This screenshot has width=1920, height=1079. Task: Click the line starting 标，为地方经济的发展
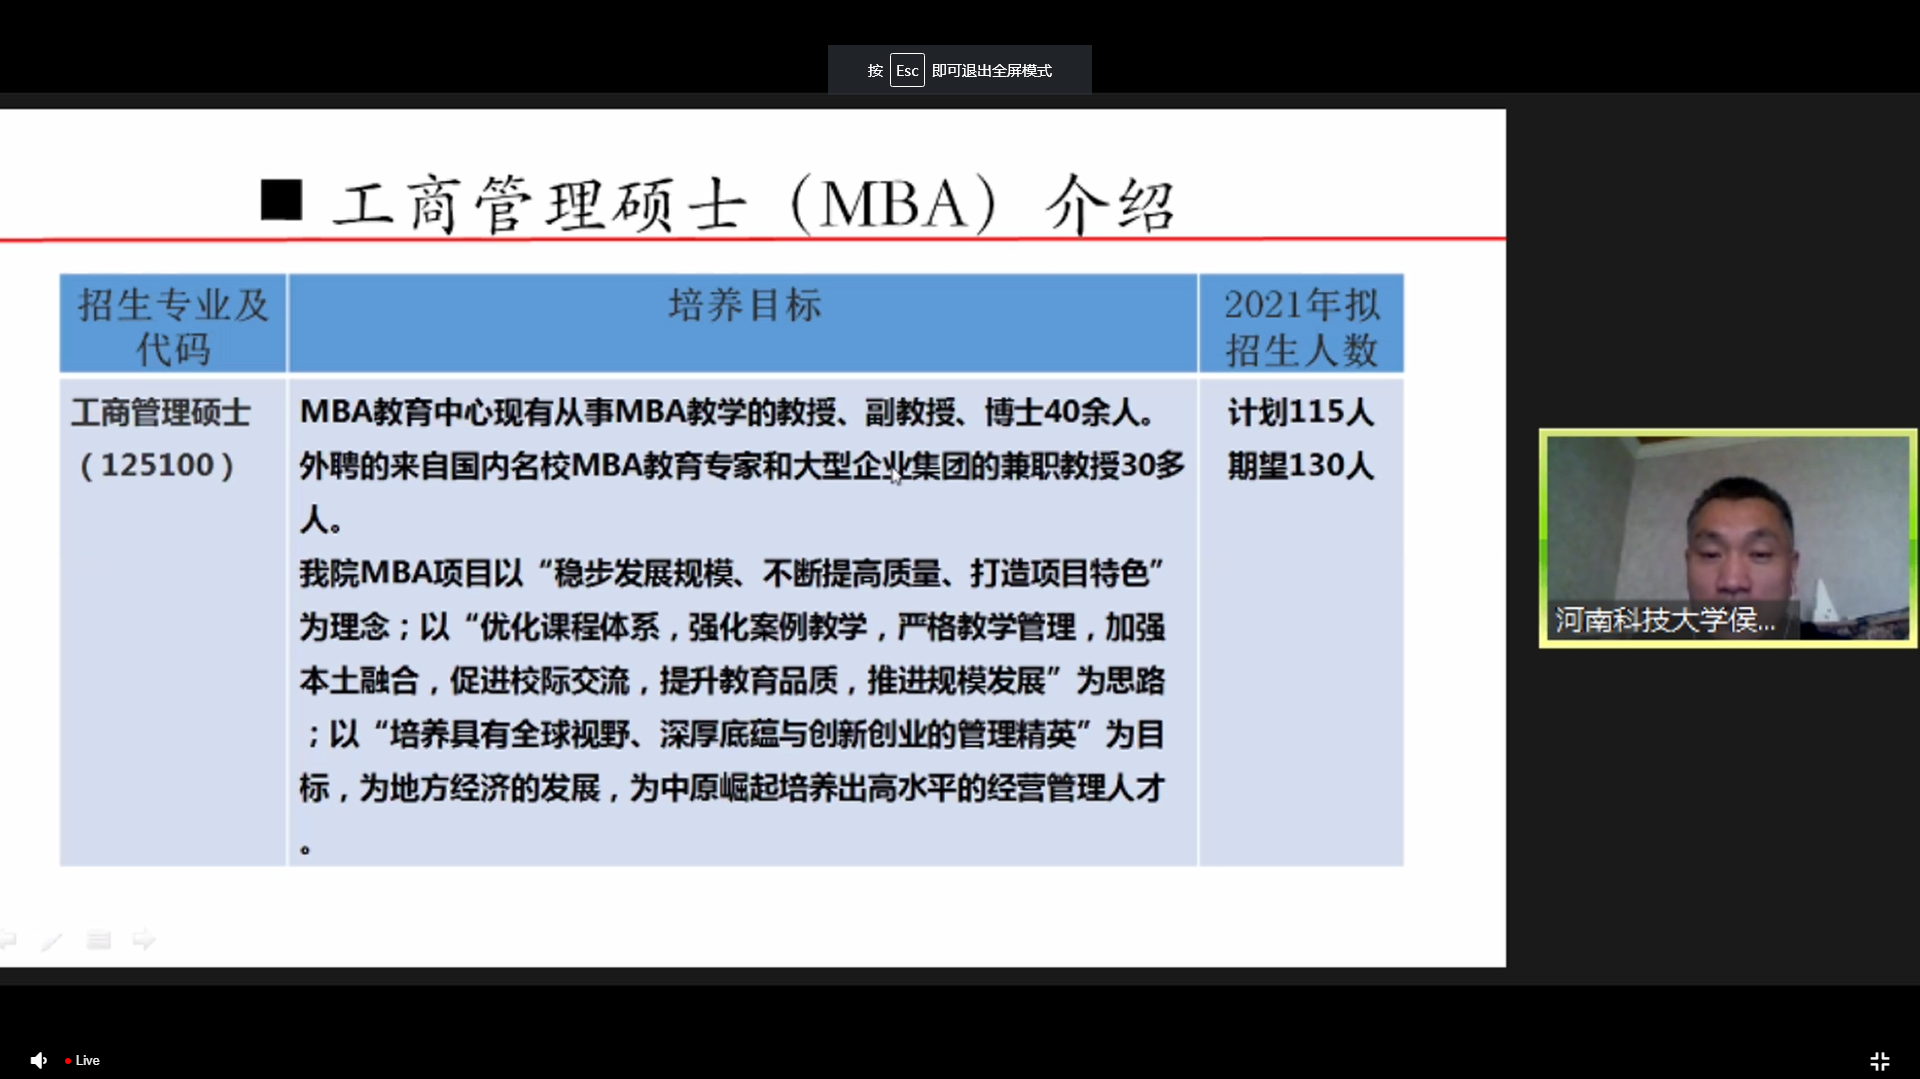(732, 788)
